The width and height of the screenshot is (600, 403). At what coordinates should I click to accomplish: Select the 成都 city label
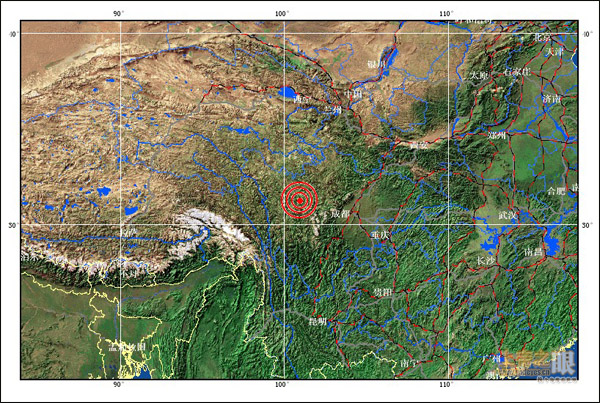[x=340, y=214]
